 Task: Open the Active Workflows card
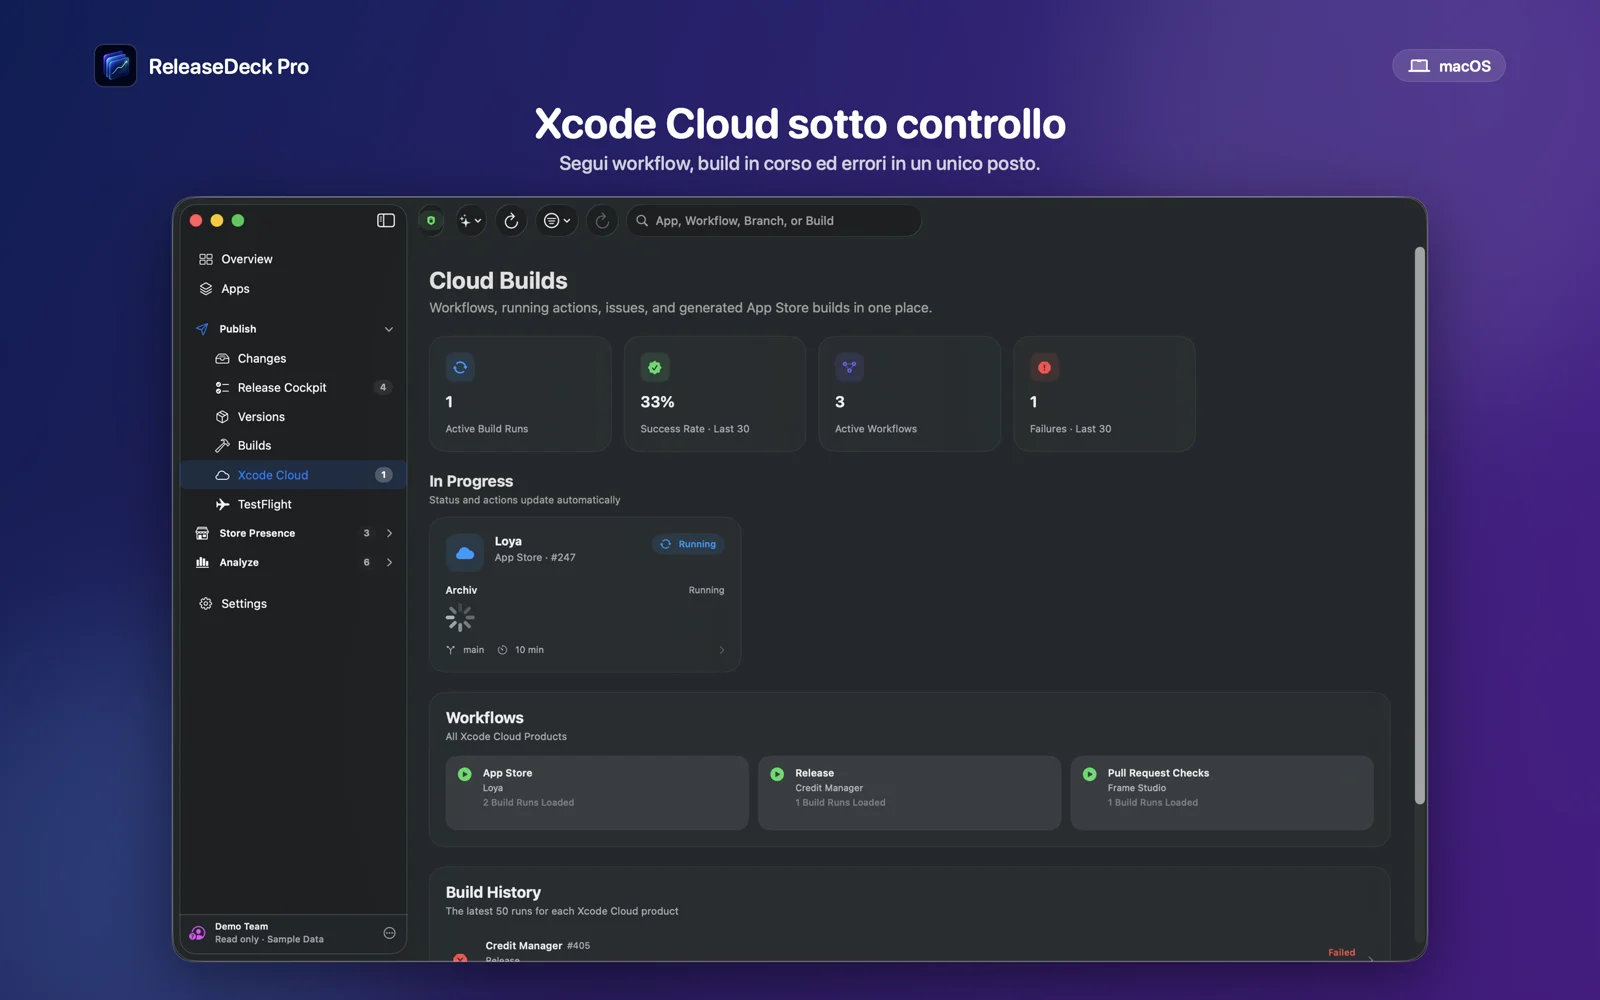pyautogui.click(x=909, y=394)
